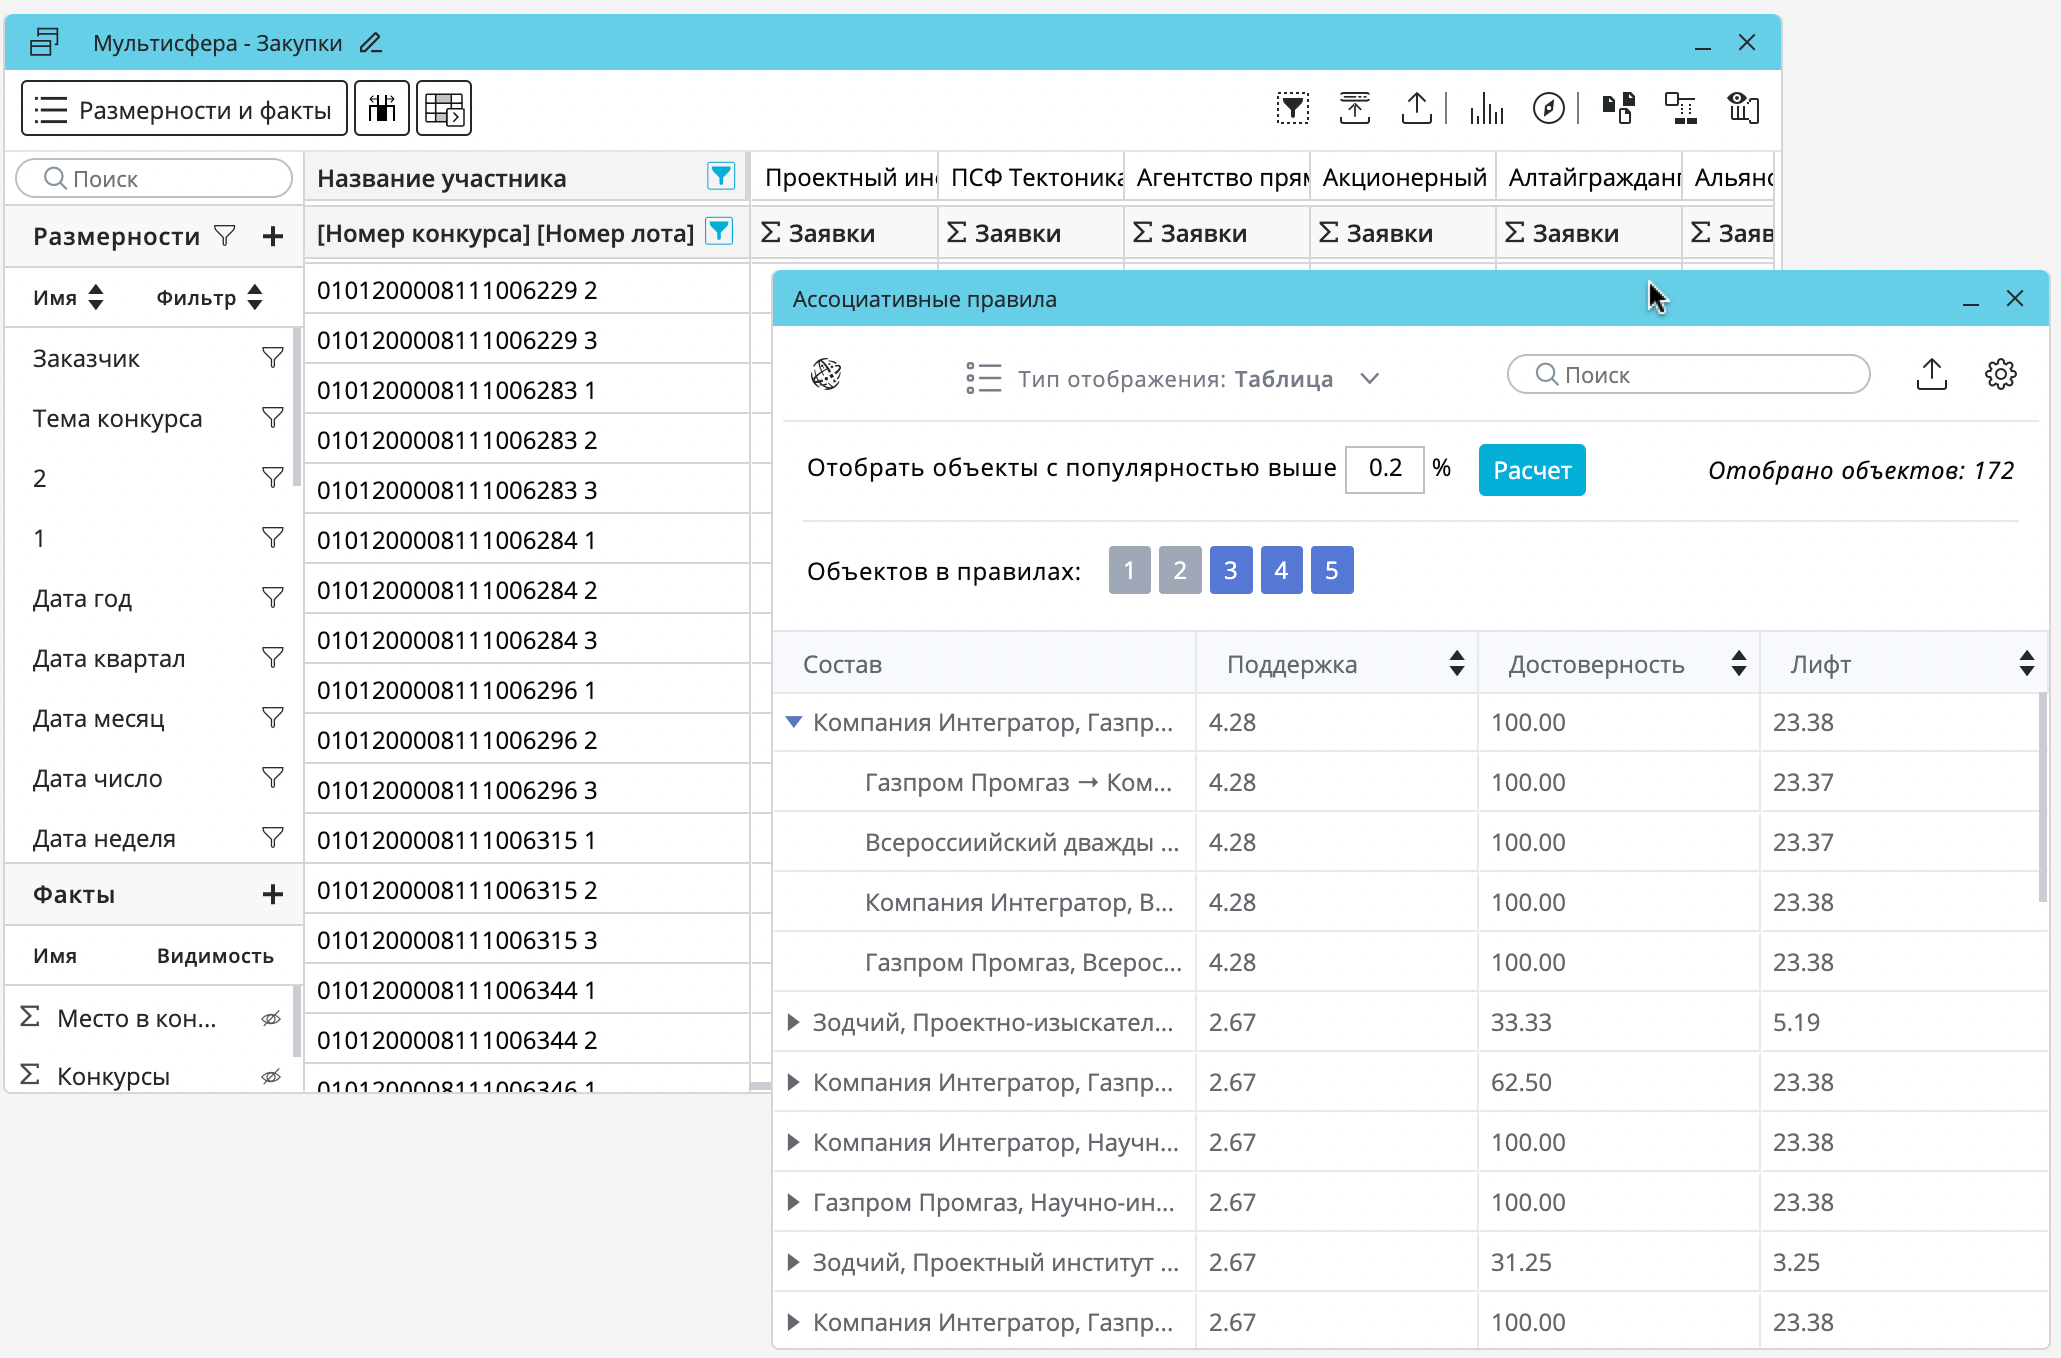This screenshot has height=1358, width=2061.
Task: Open the Тип отображения dropdown
Action: click(1369, 379)
